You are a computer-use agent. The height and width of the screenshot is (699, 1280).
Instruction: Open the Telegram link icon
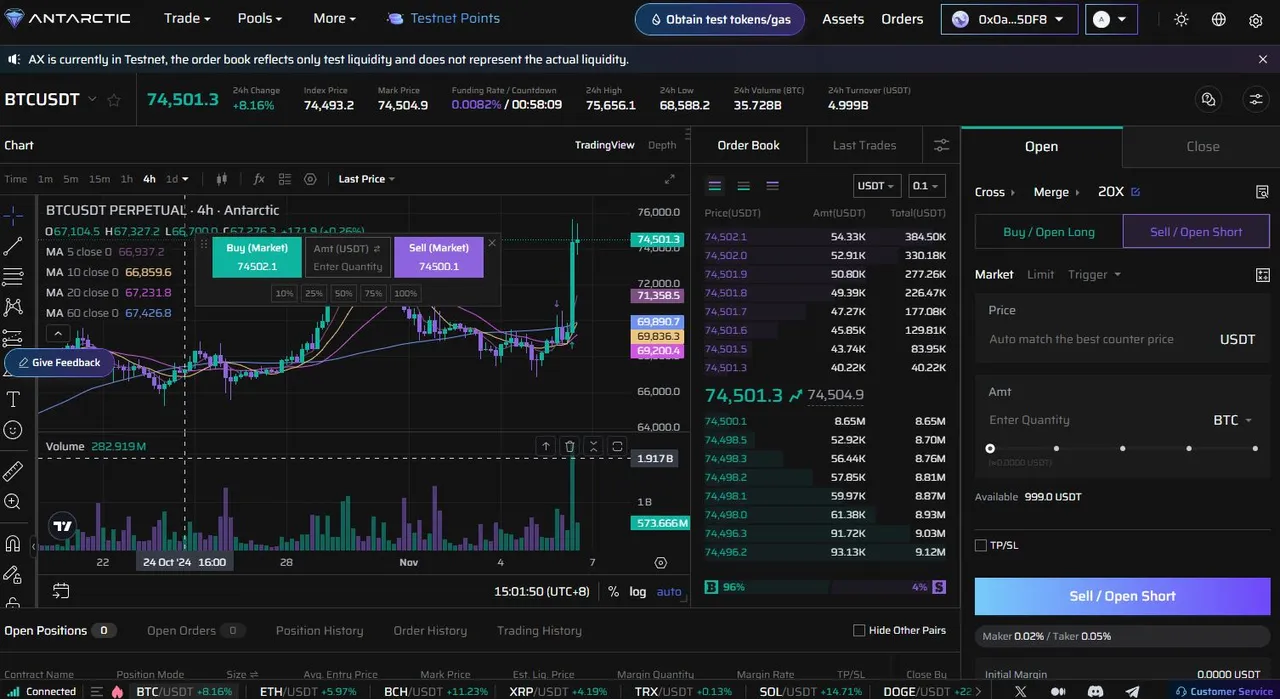click(x=1132, y=691)
